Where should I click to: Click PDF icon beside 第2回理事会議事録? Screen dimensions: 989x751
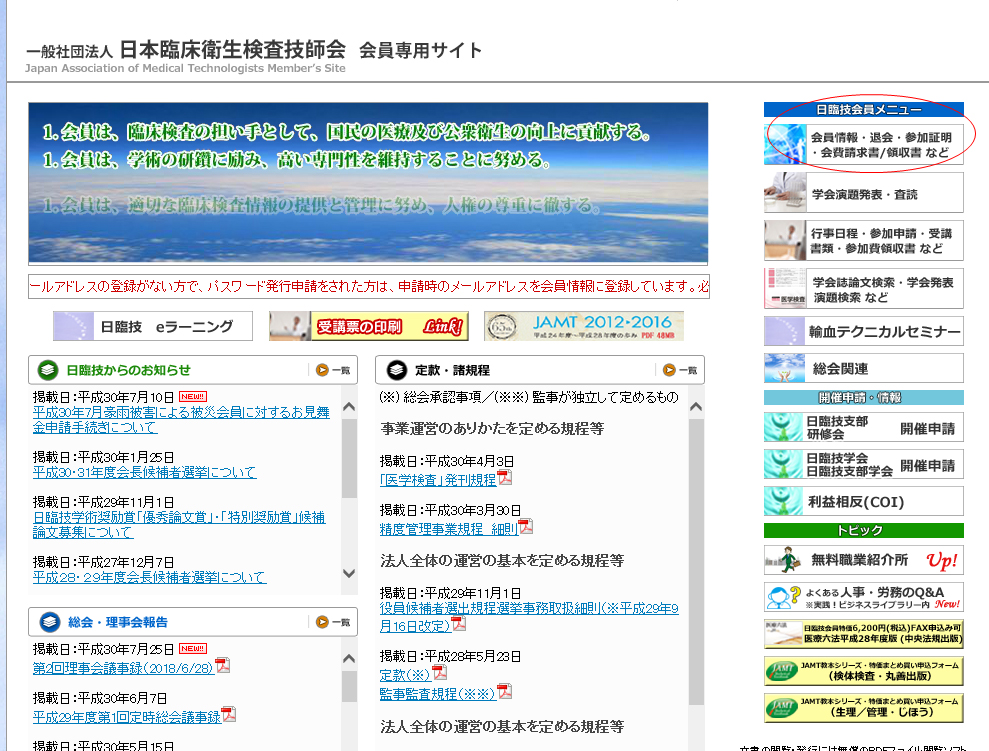tap(222, 666)
